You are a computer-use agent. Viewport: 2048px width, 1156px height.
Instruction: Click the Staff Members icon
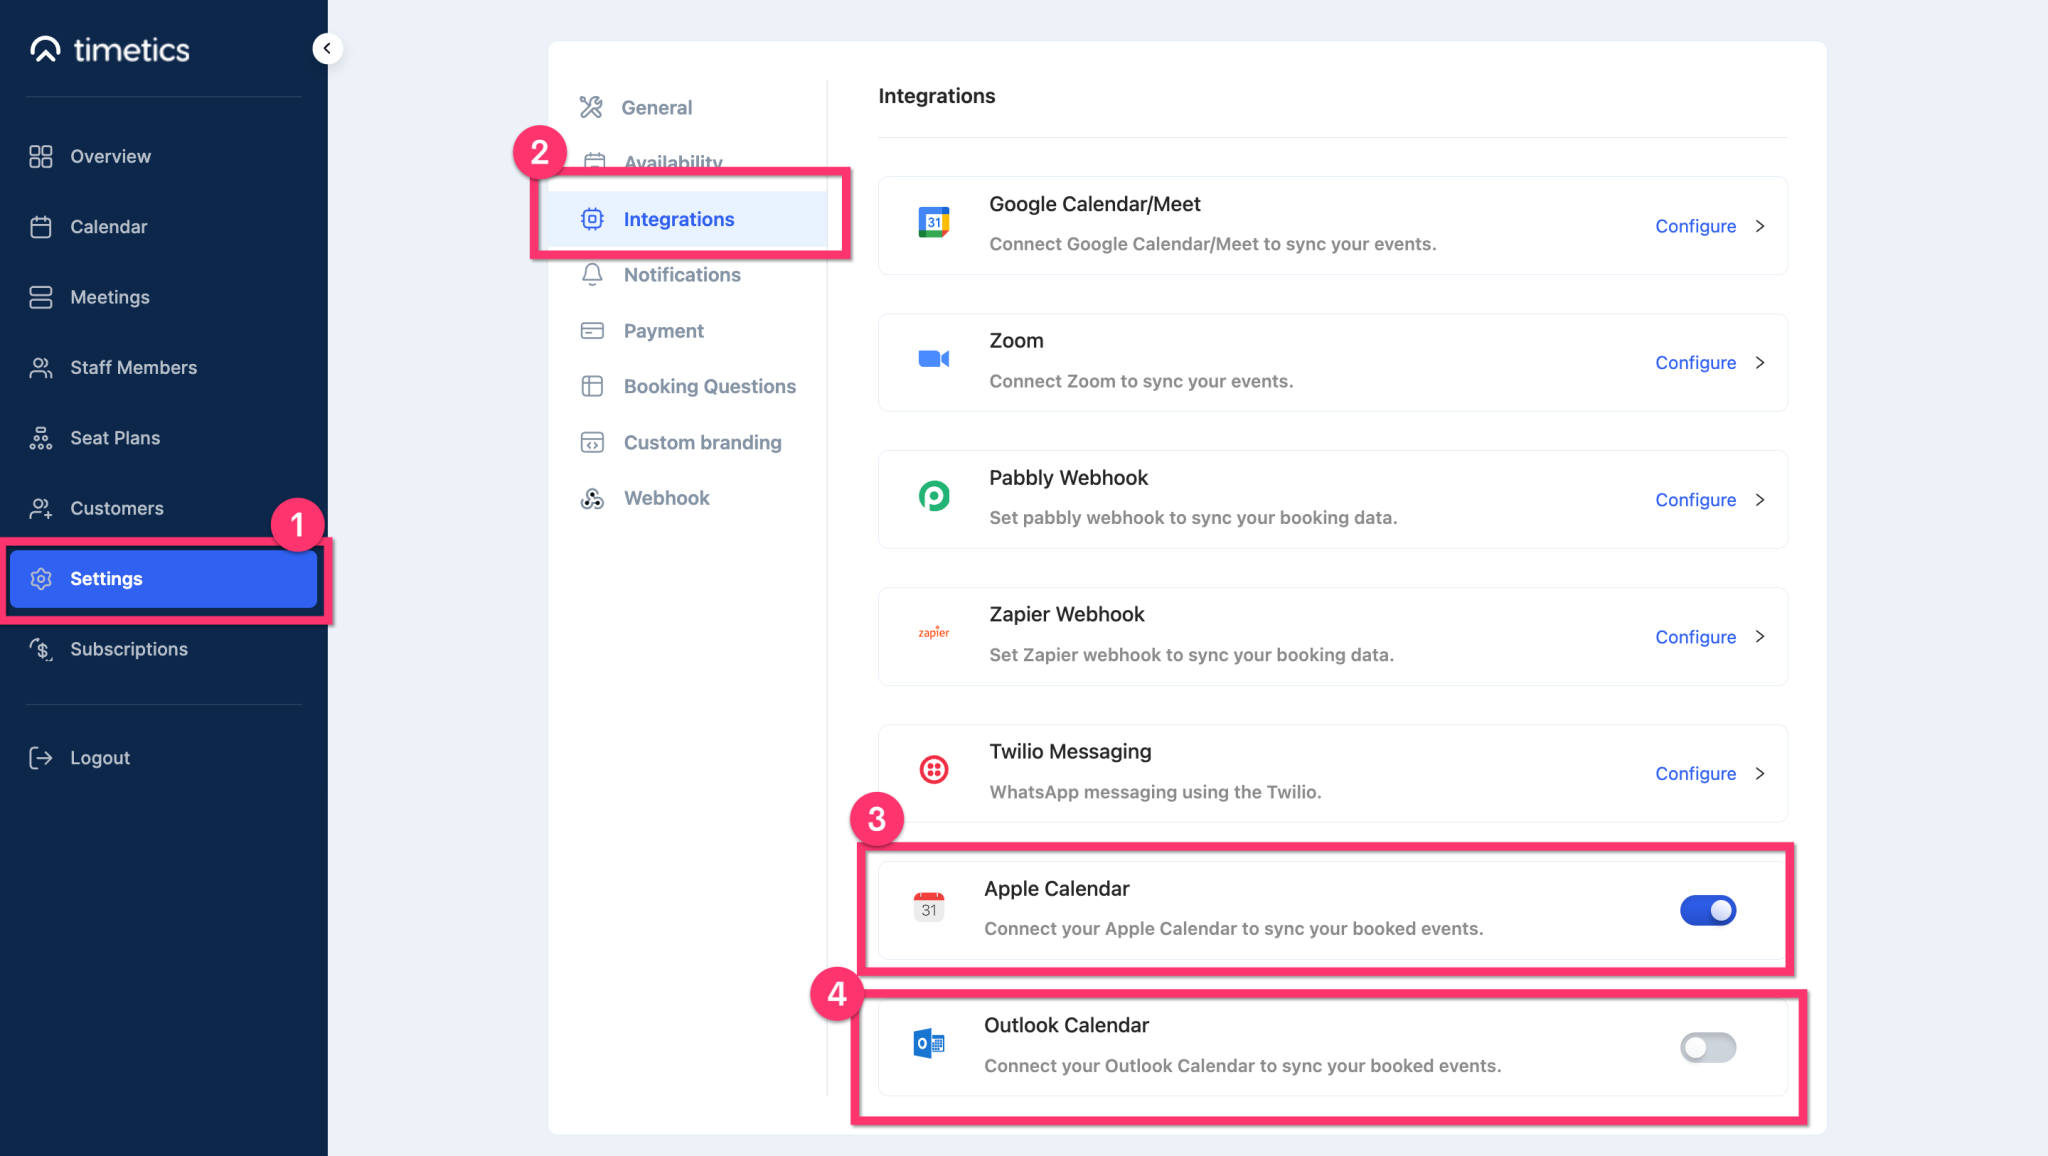pyautogui.click(x=41, y=367)
